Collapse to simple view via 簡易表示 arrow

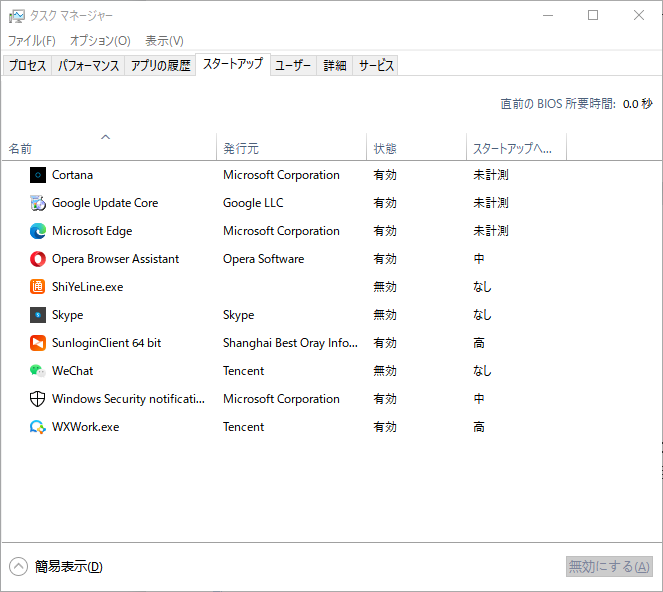pos(18,567)
